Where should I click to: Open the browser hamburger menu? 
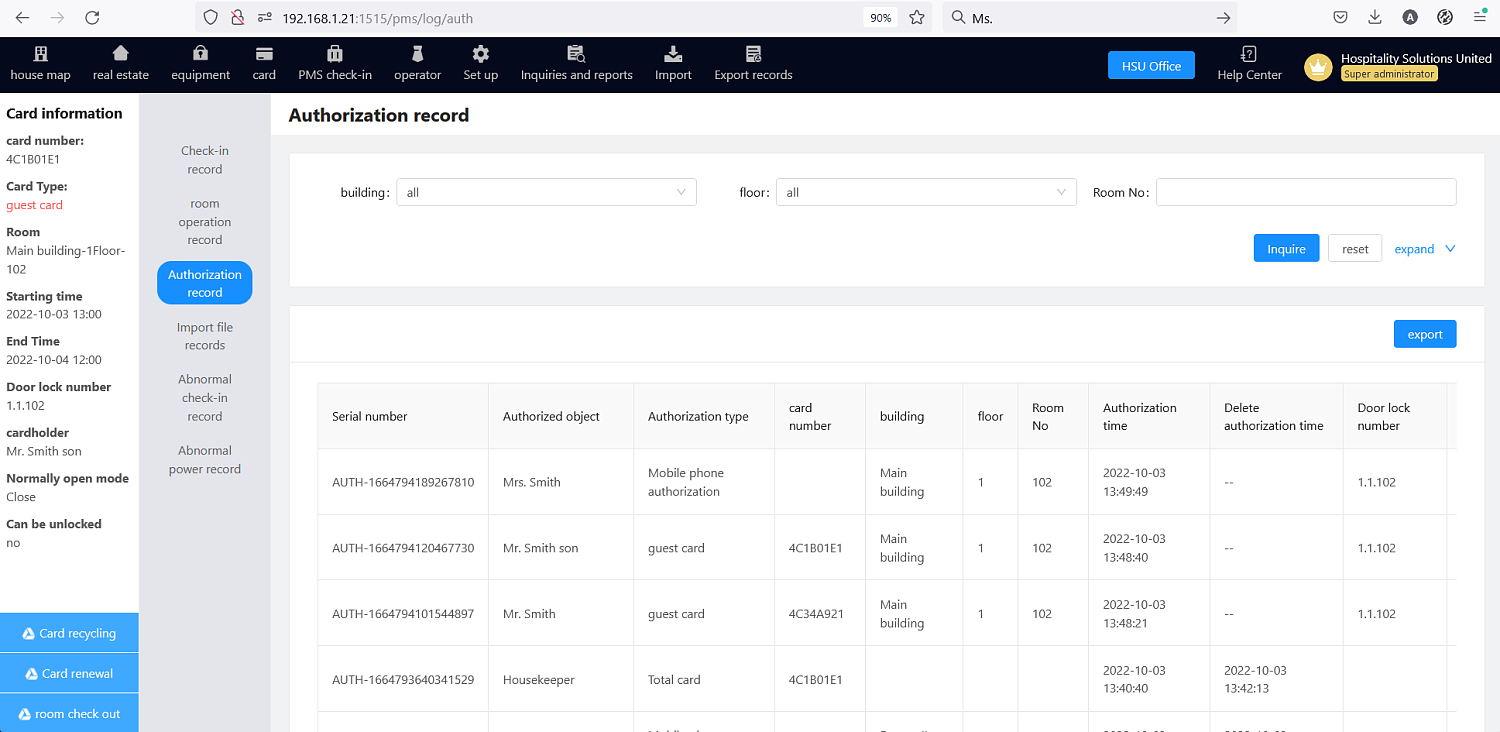[1480, 18]
